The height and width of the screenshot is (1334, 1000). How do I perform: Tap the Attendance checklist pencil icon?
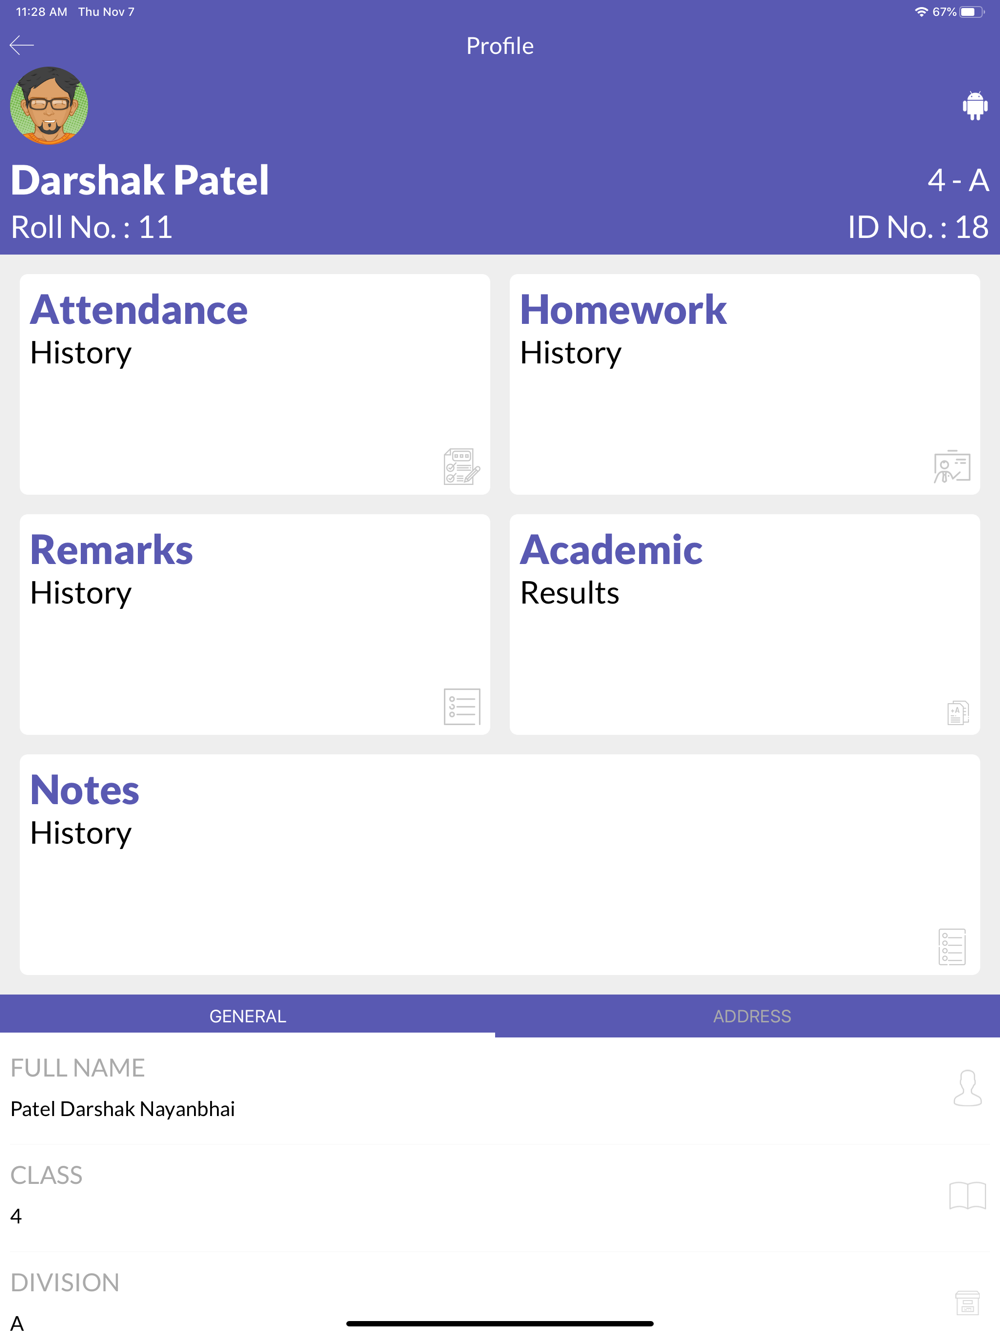[x=462, y=467]
